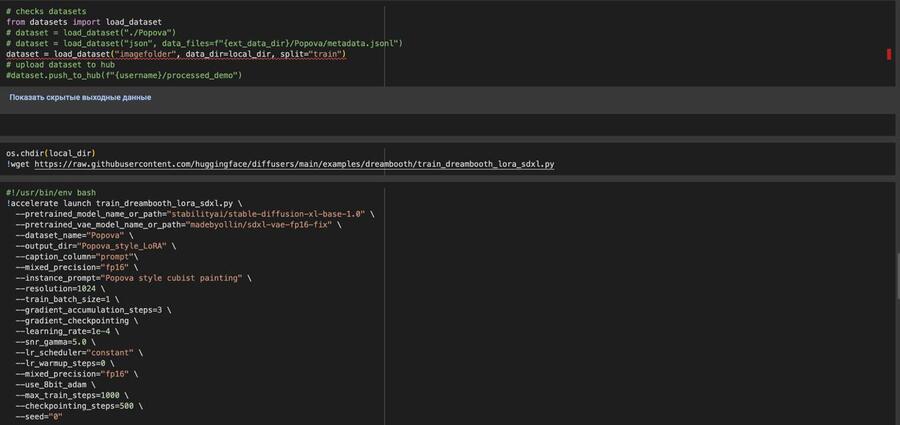900x425 pixels.
Task: Click the --max_train_steps=1000 argument line
Action: pos(73,395)
